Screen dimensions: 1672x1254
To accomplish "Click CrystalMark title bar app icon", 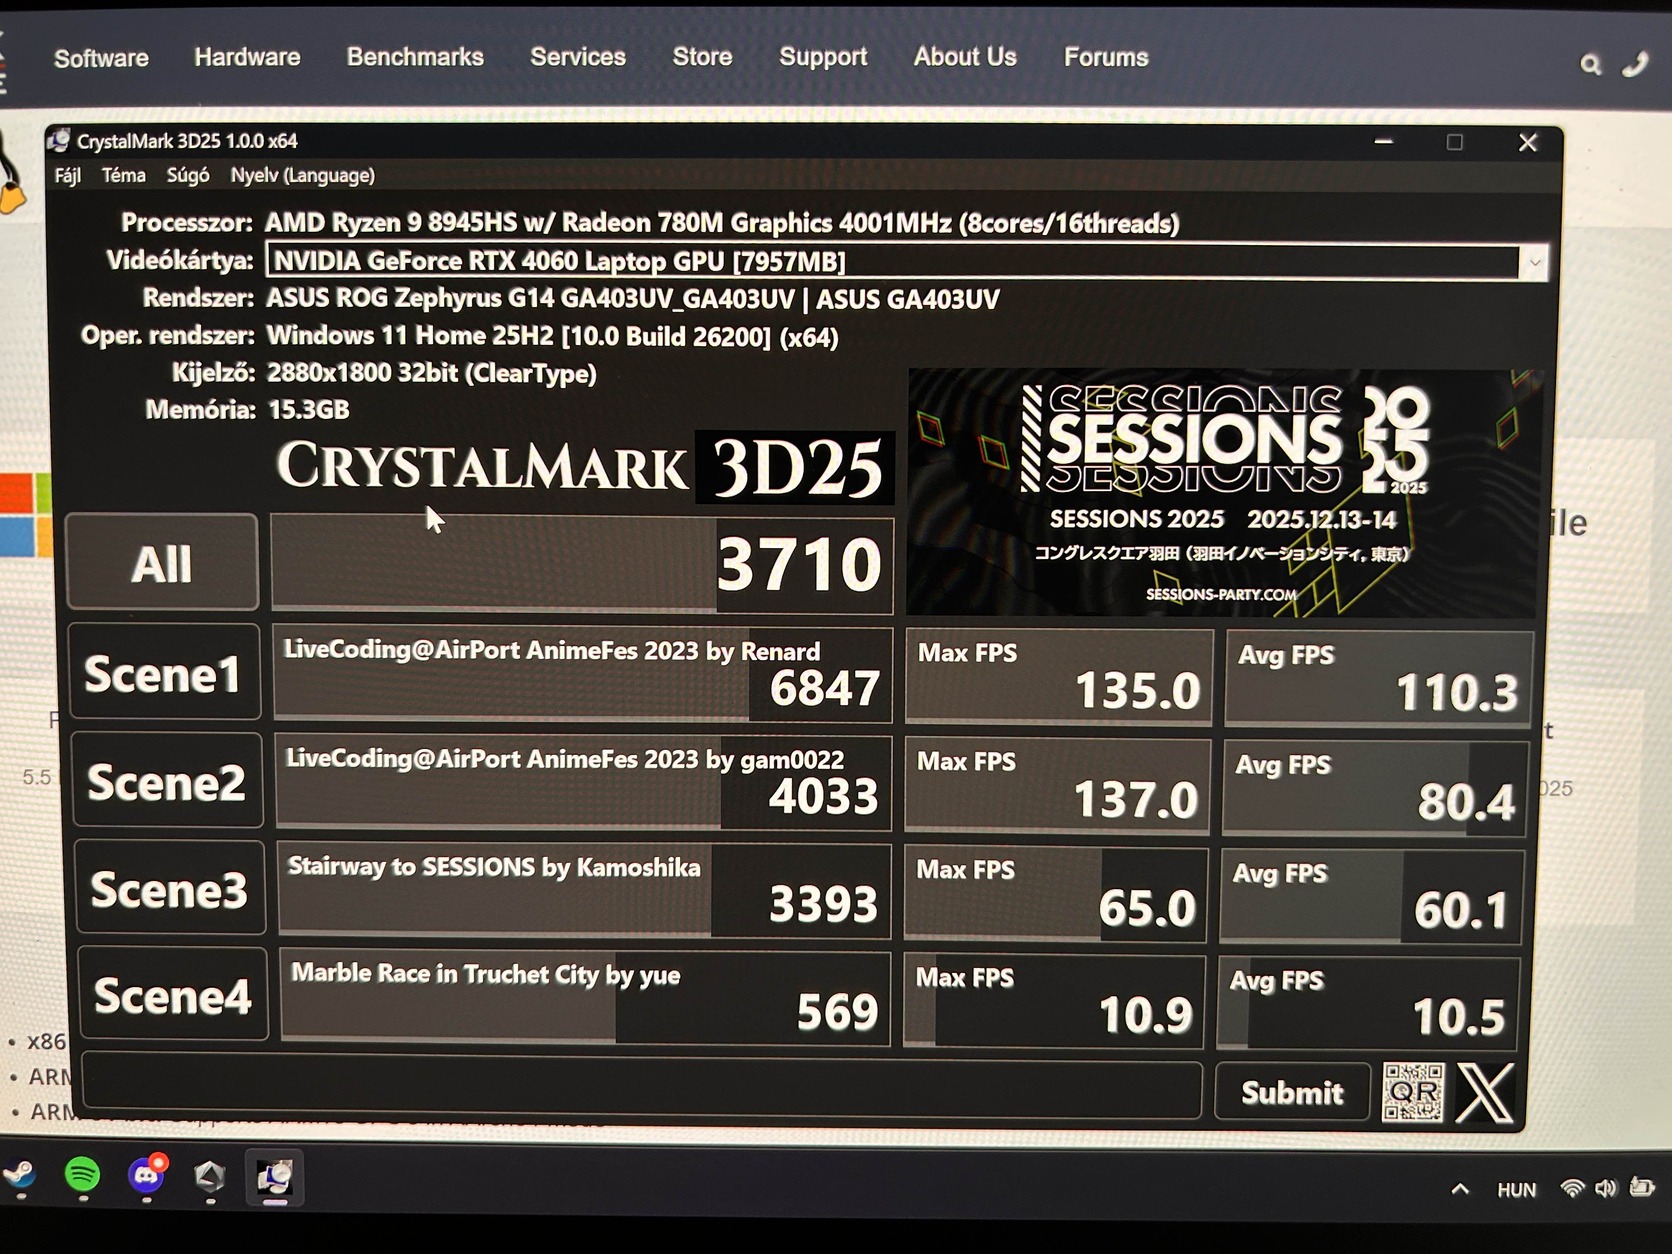I will click(59, 141).
